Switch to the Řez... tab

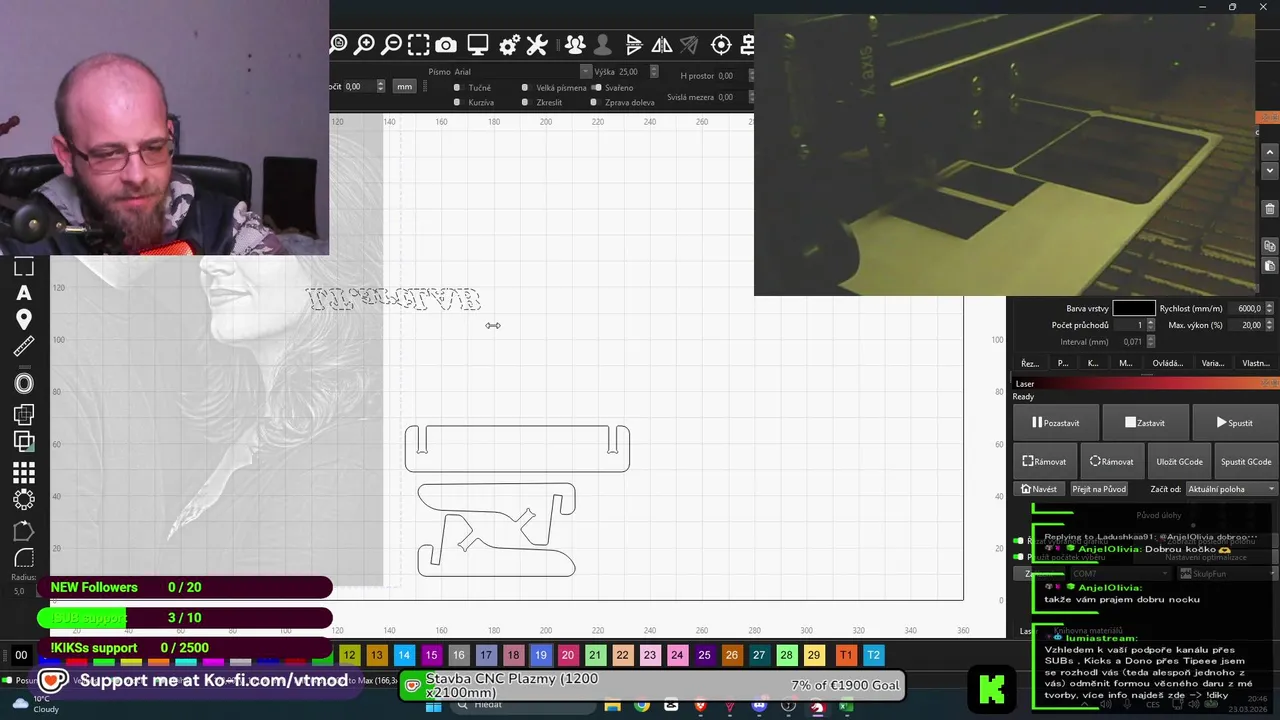1030,363
